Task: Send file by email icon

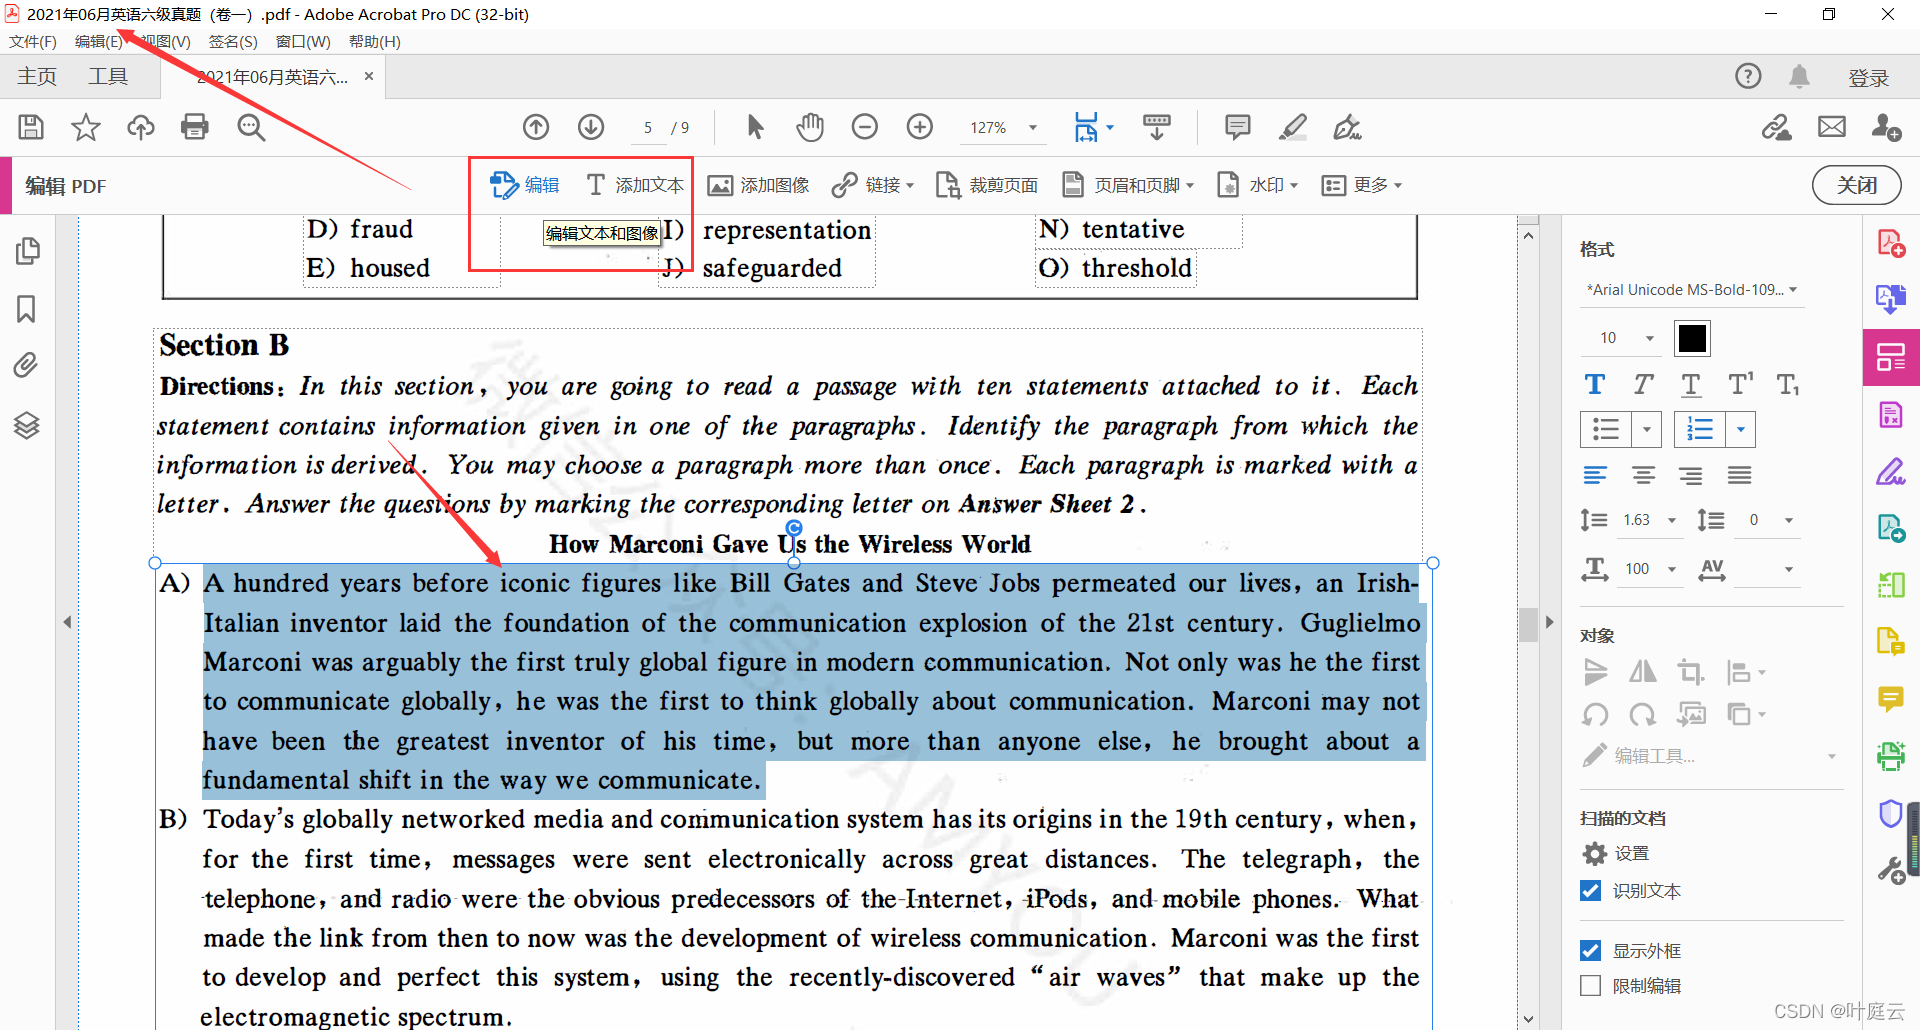Action: pos(1832,127)
